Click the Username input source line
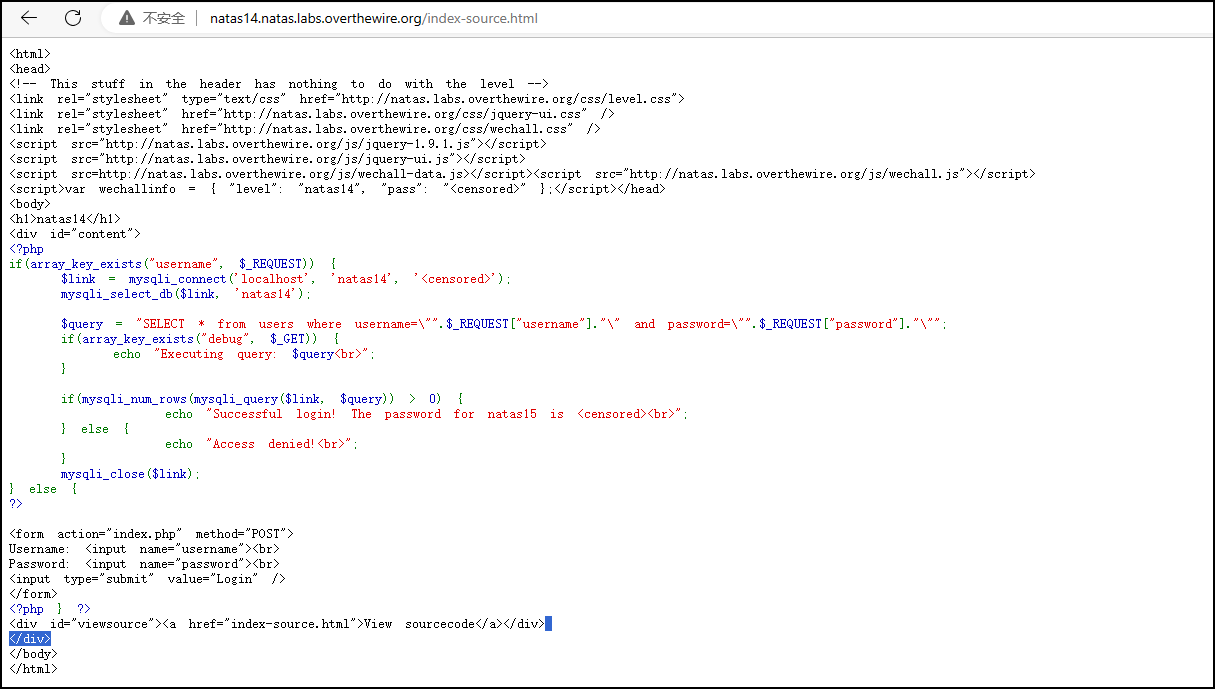This screenshot has width=1215, height=689. [x=144, y=549]
